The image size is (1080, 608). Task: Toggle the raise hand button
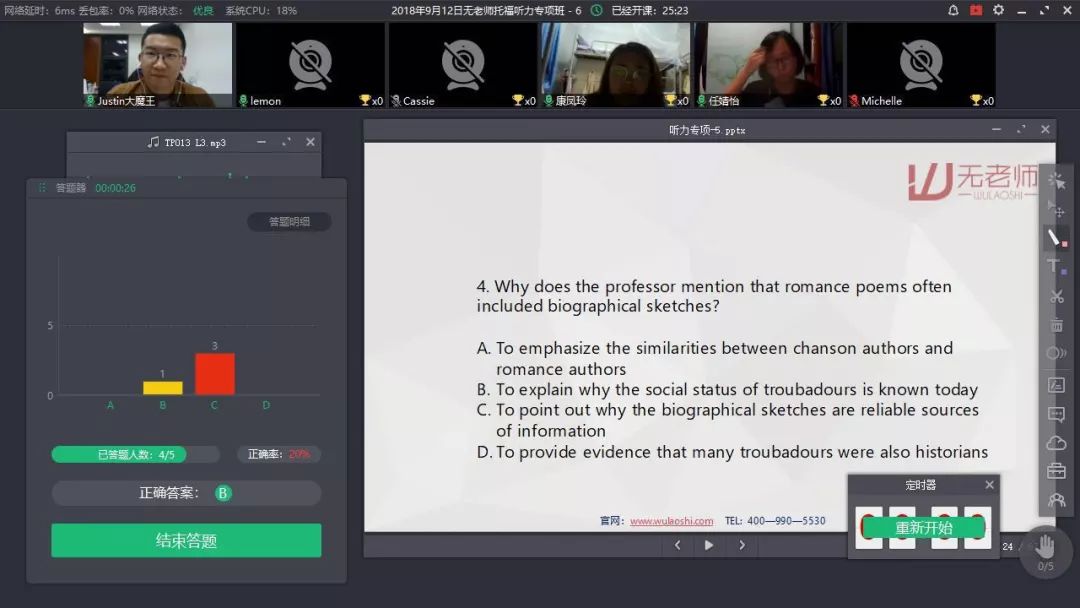click(1045, 547)
